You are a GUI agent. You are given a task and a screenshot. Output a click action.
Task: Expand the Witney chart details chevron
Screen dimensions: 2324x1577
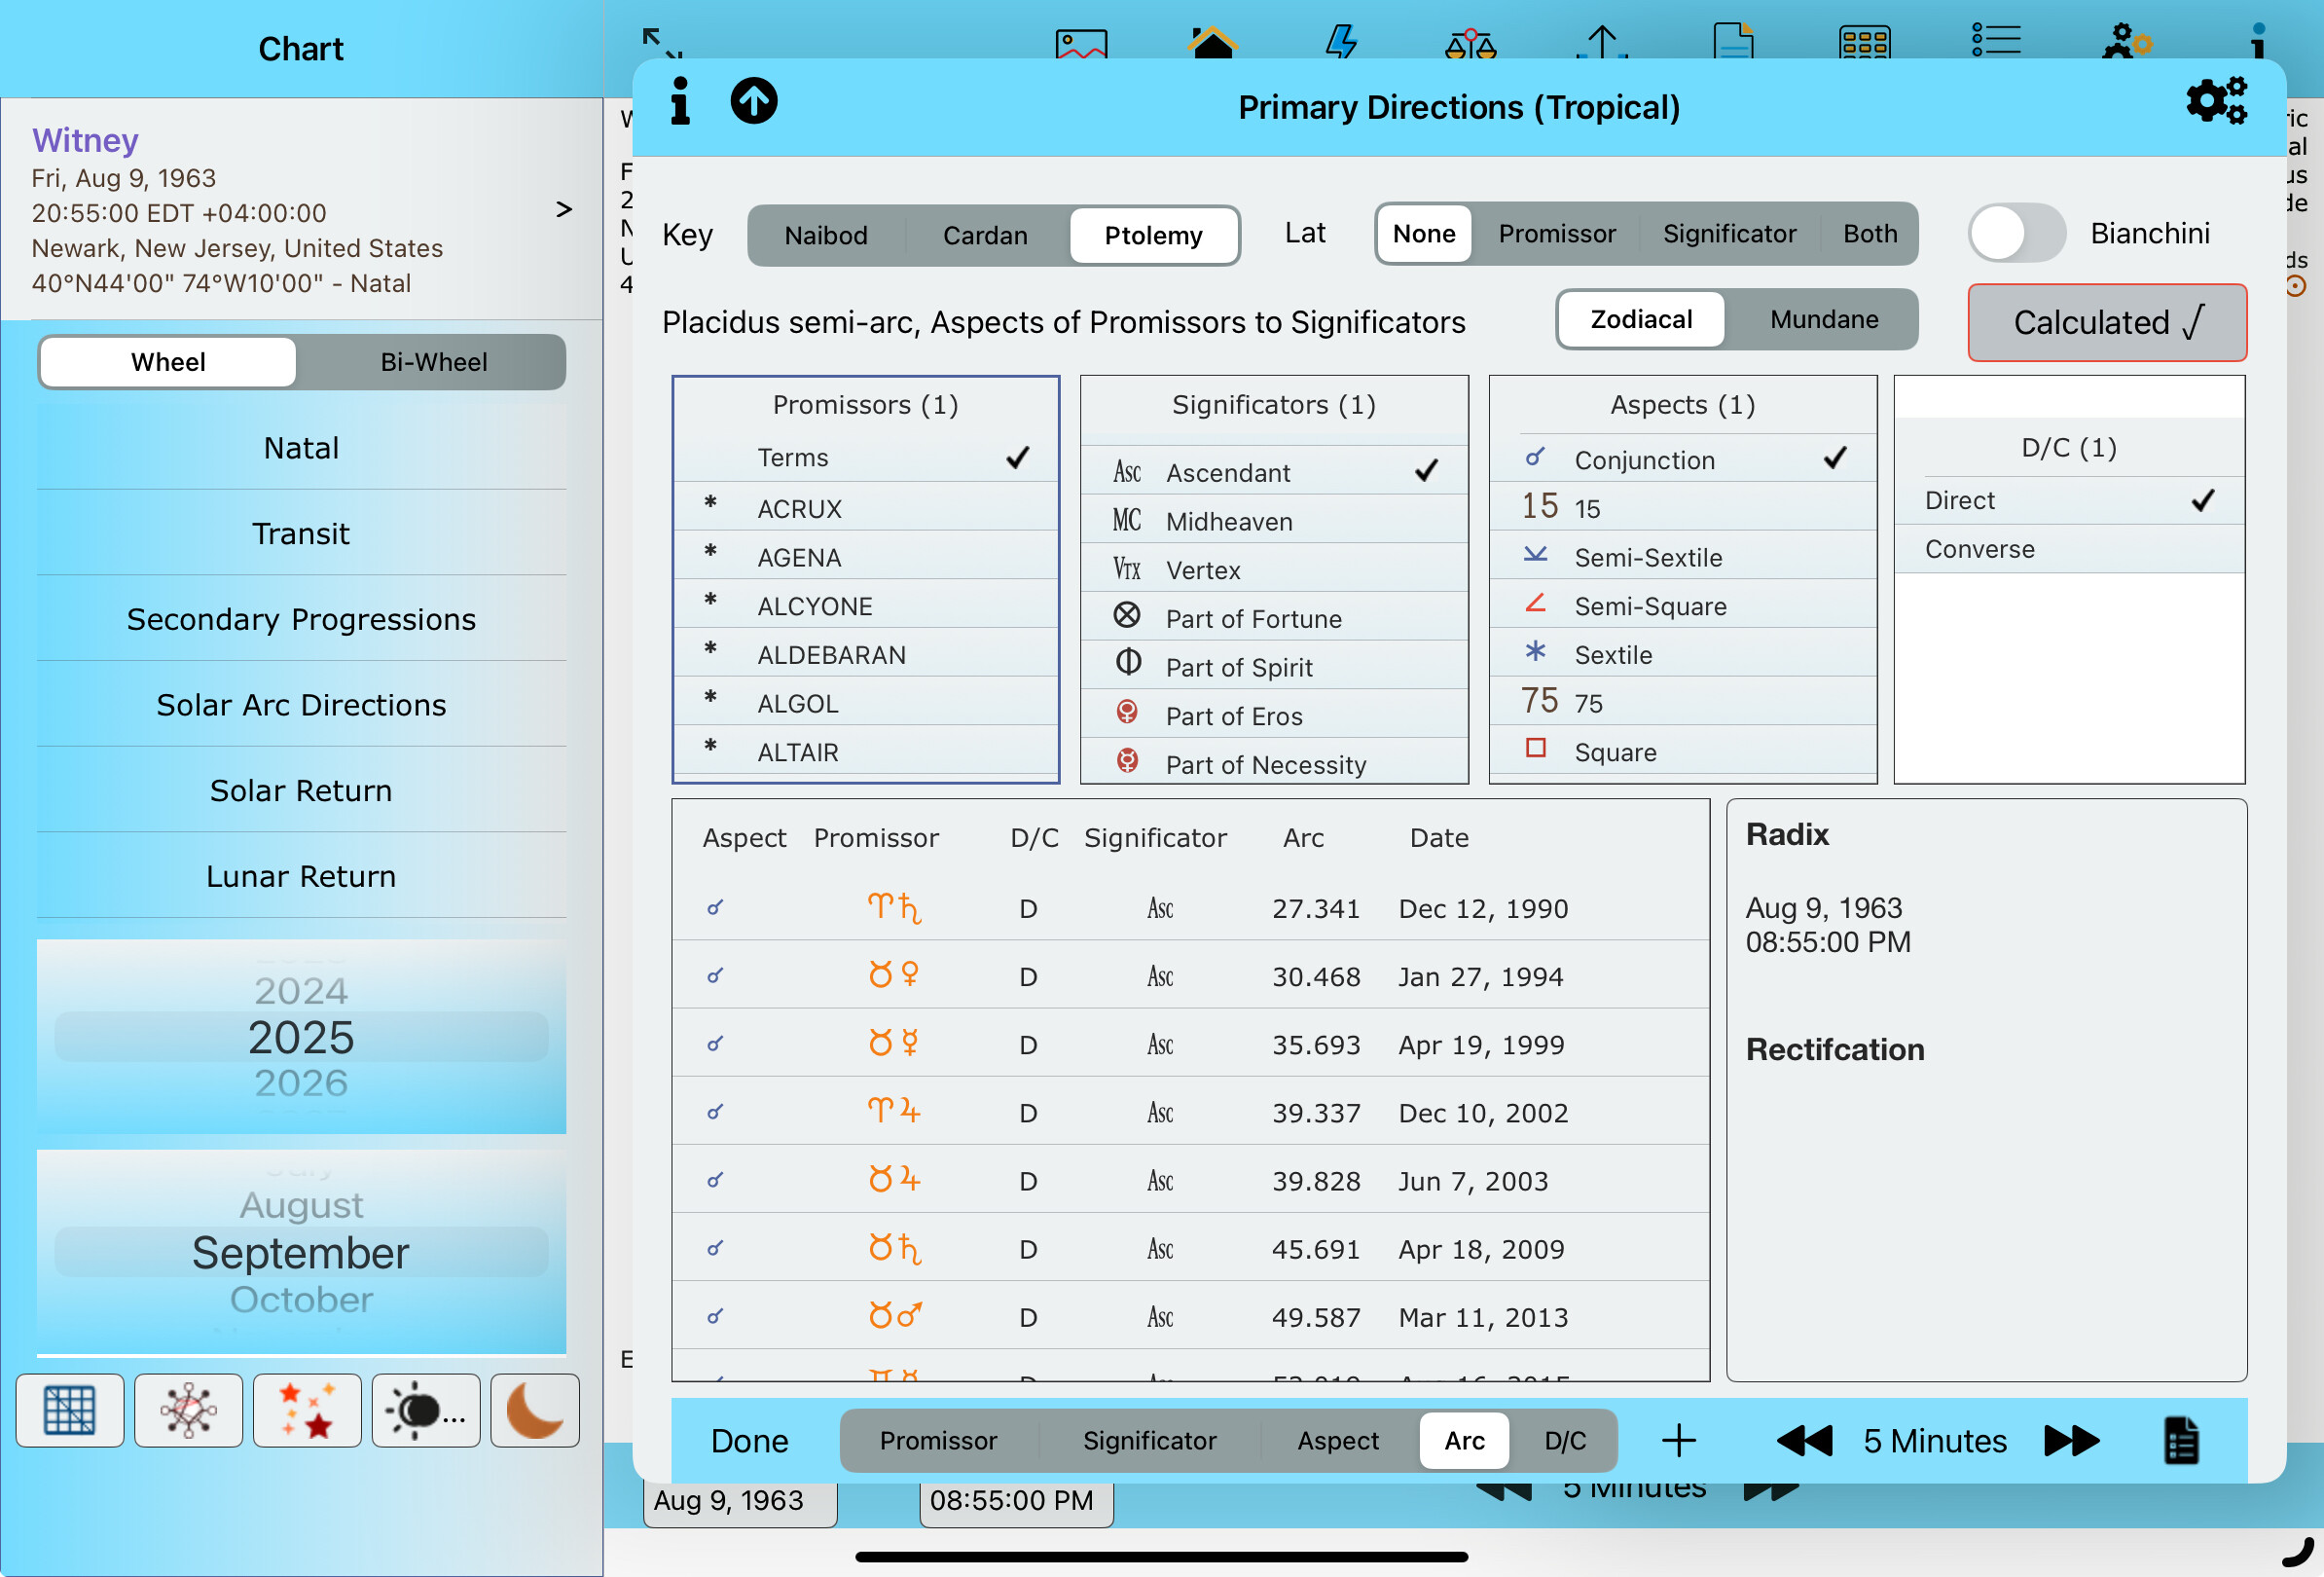[x=563, y=209]
